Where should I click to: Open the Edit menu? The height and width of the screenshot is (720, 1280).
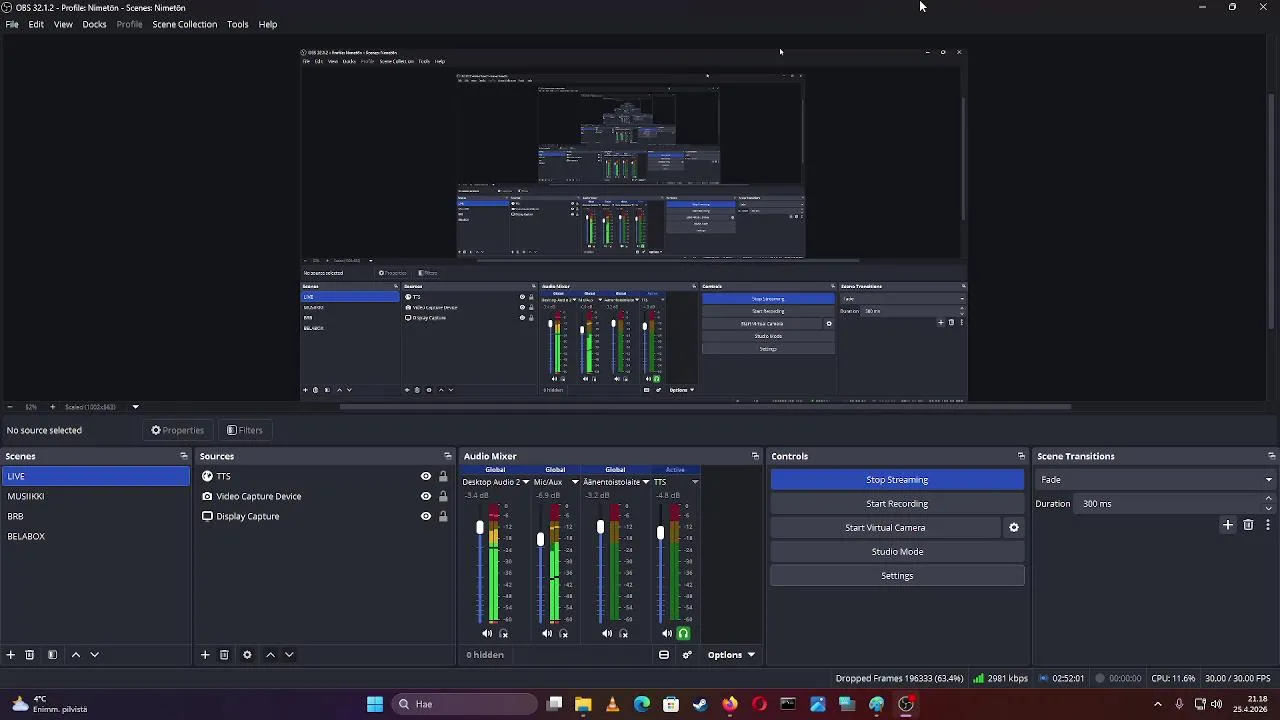(36, 24)
